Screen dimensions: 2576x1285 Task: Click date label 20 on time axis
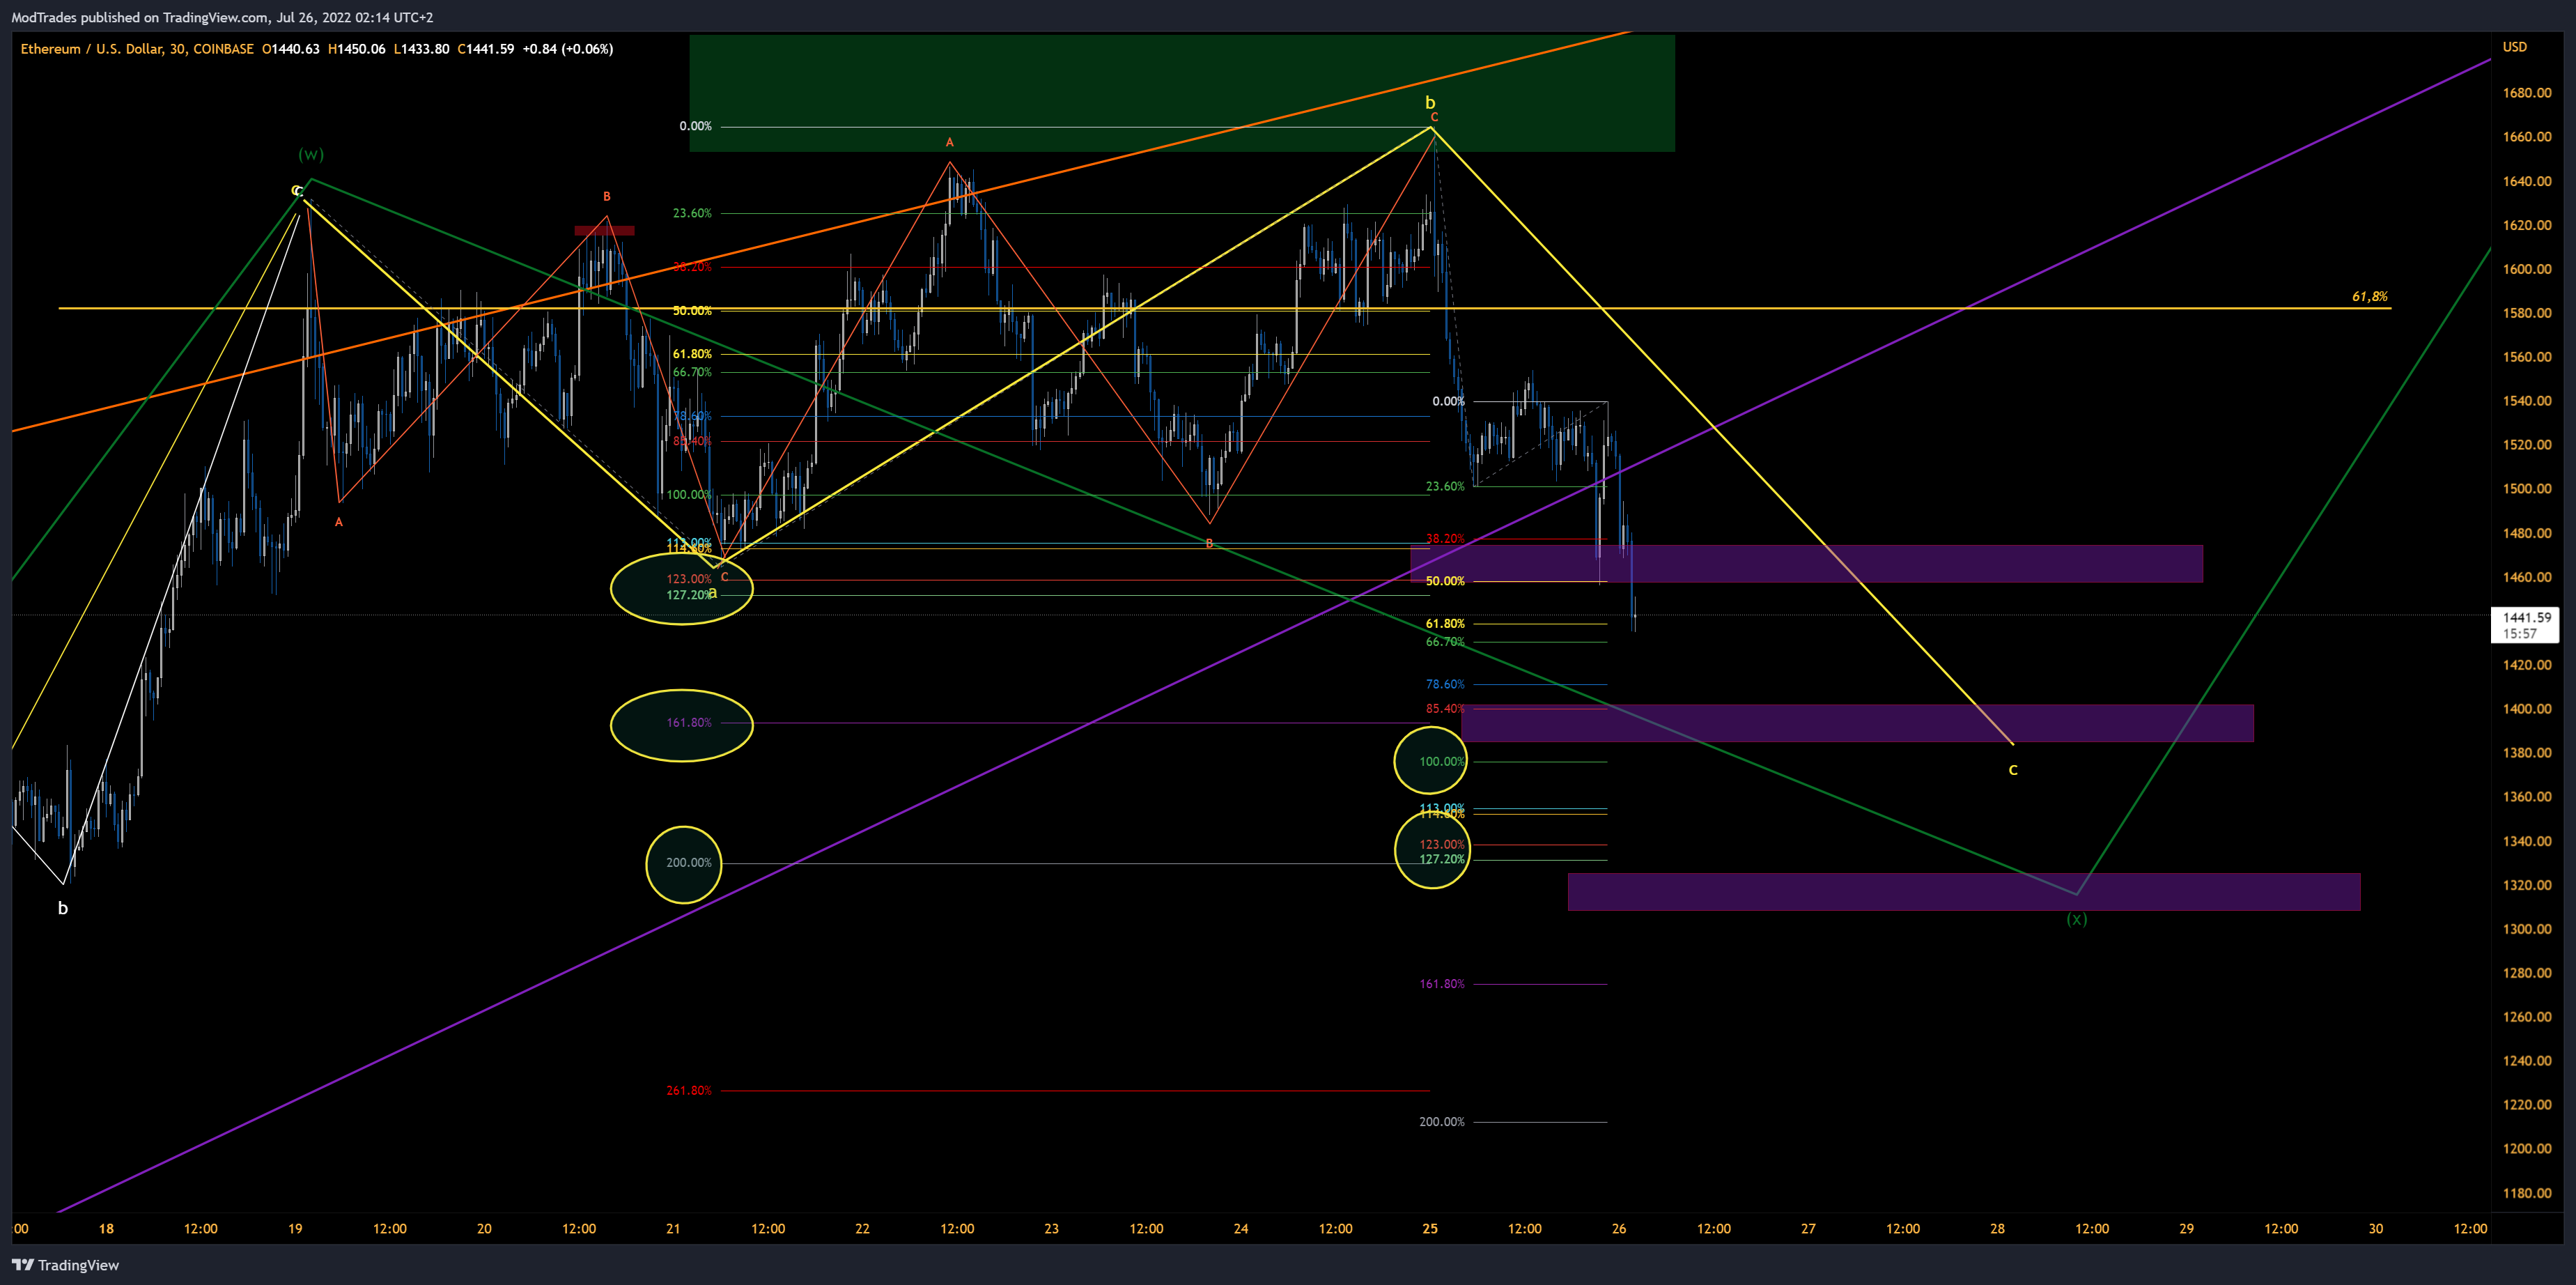point(484,1229)
